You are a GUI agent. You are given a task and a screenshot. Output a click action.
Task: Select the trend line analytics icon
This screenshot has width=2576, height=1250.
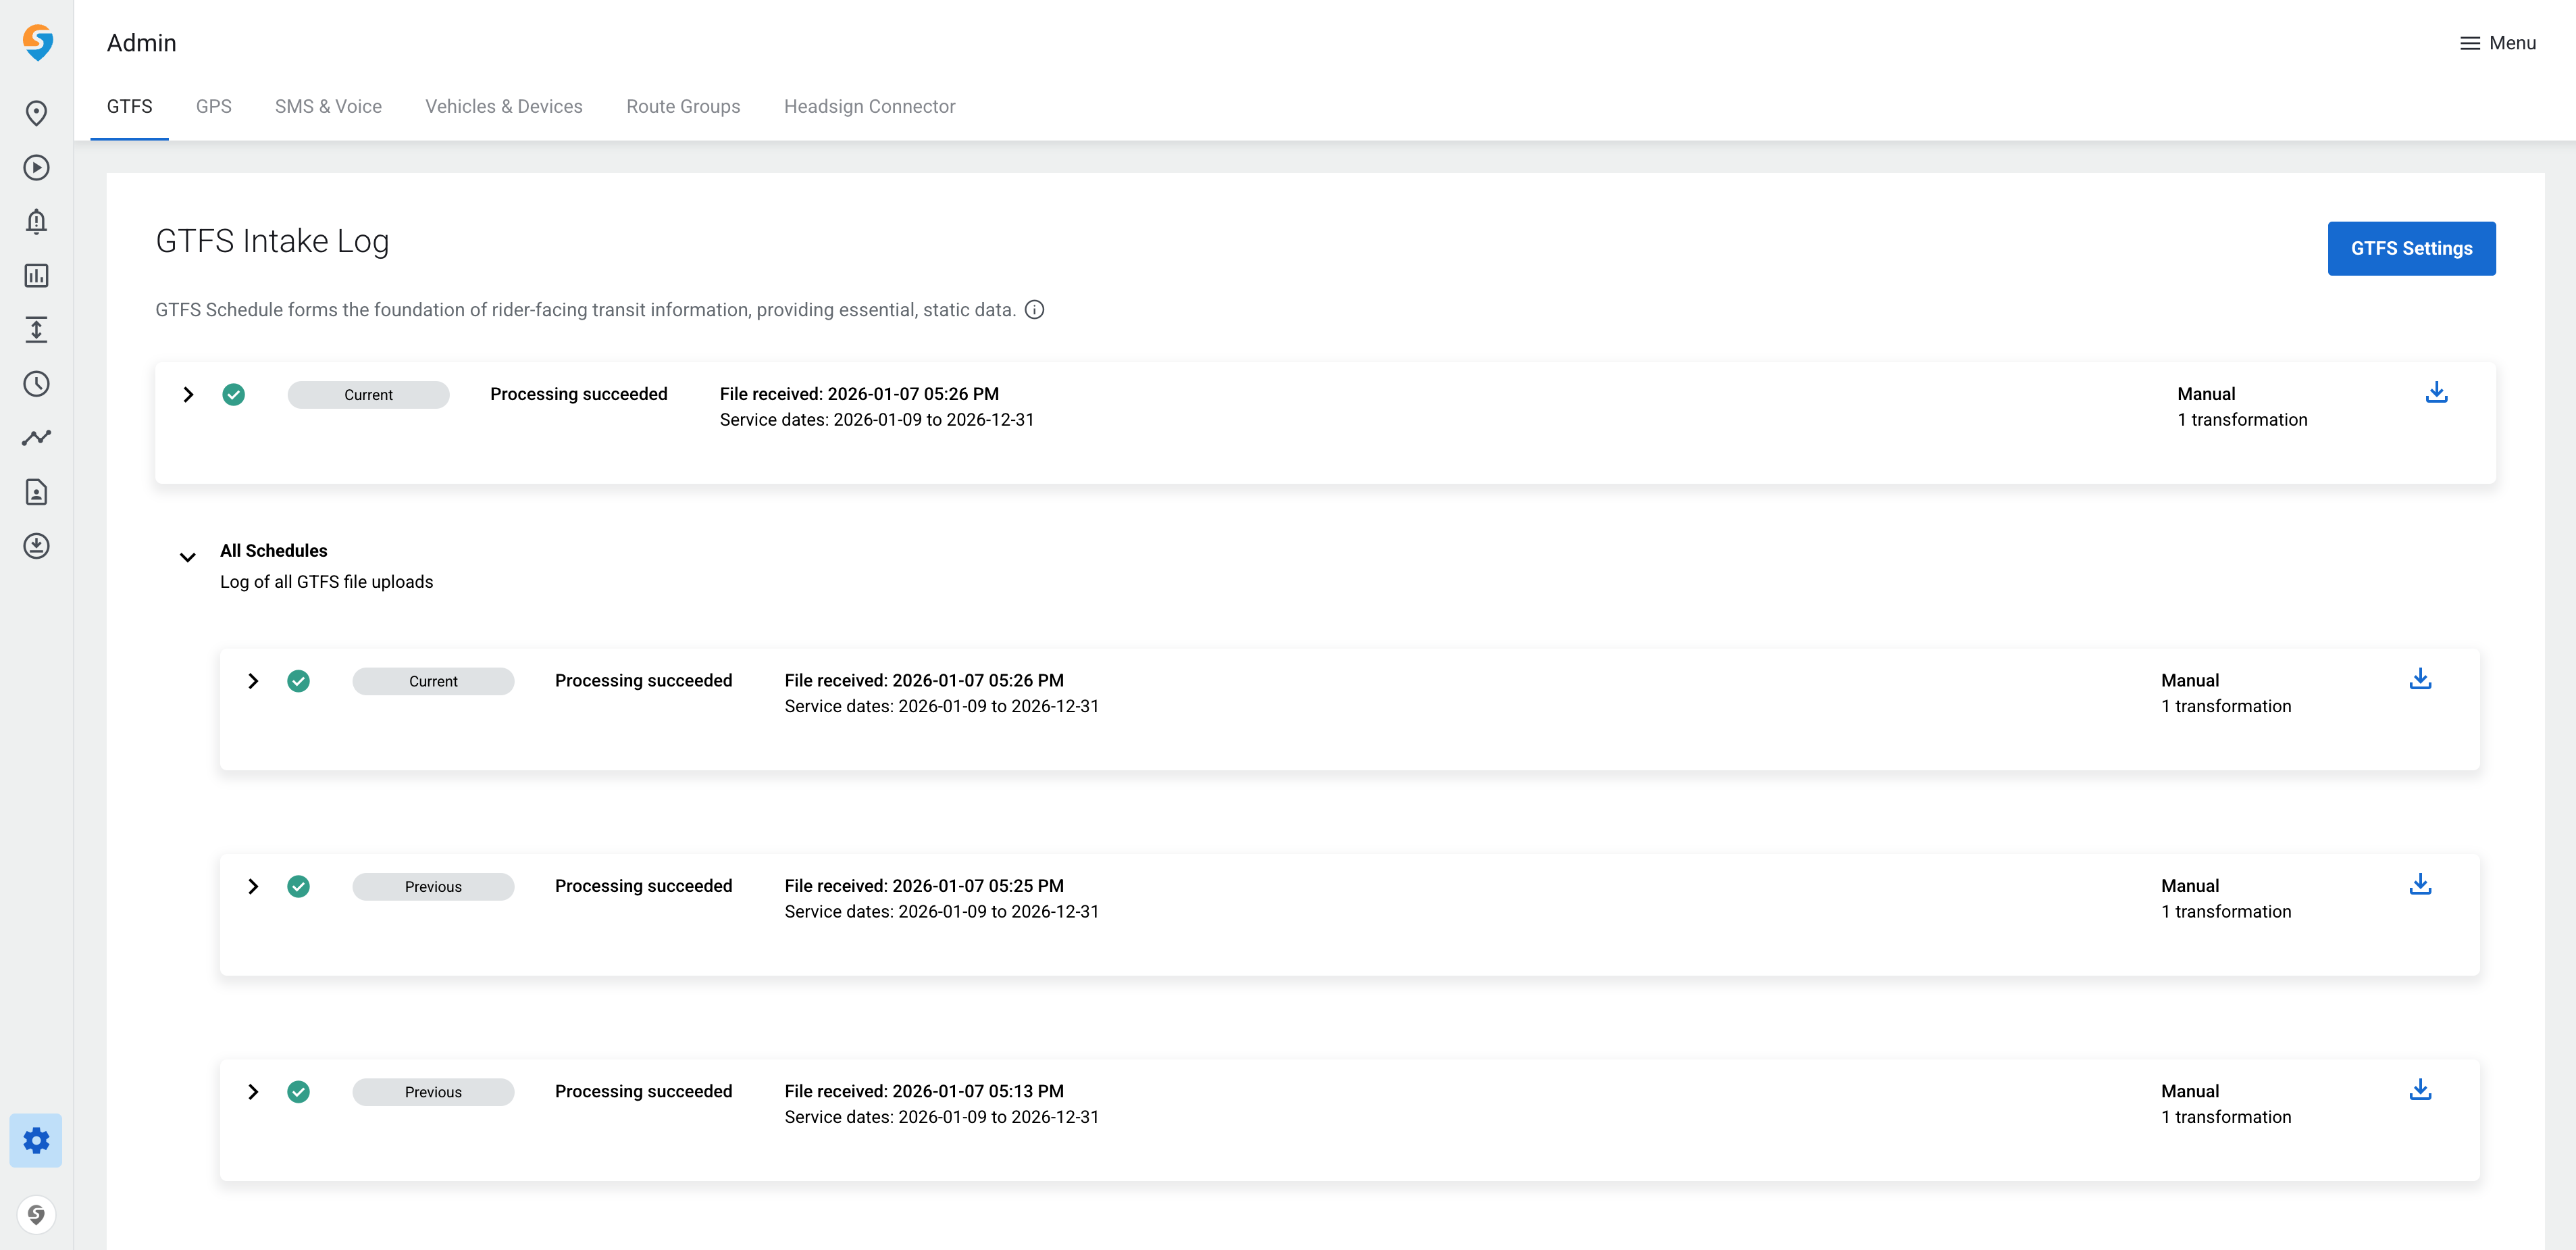coord(37,437)
